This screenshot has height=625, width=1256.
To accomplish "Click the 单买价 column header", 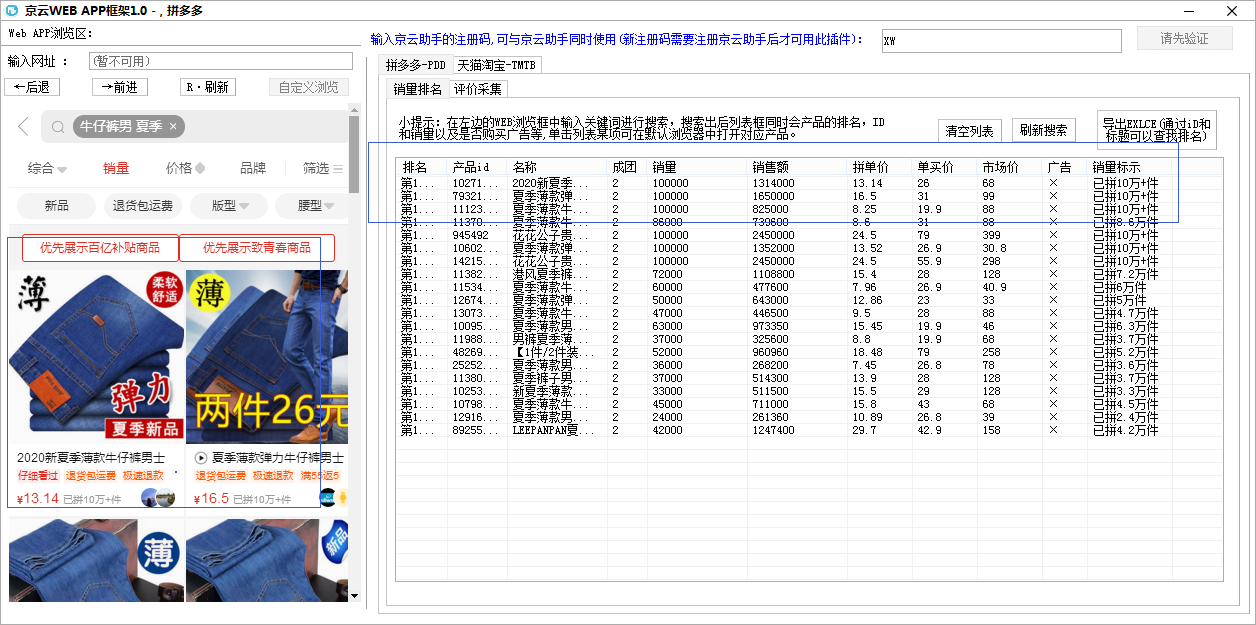I will [x=945, y=167].
